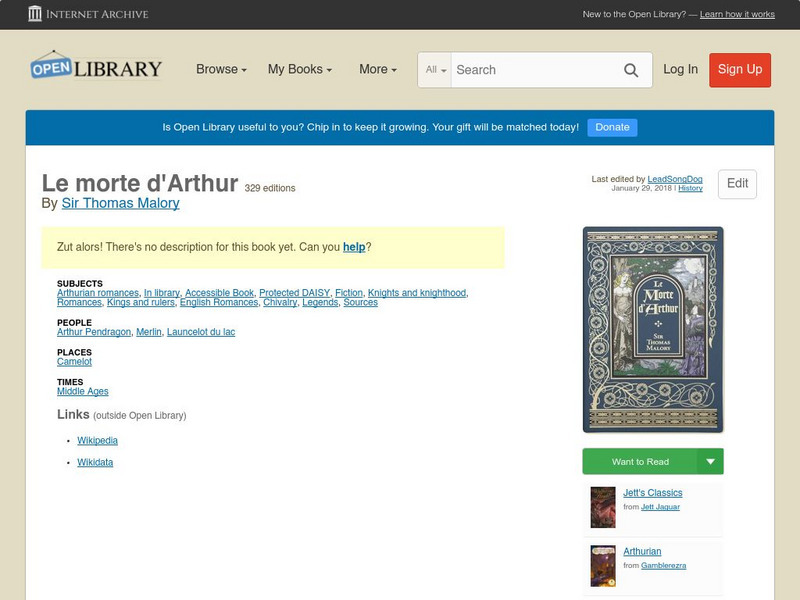Open the My Books menu
Image resolution: width=800 pixels, height=600 pixels.
point(302,70)
